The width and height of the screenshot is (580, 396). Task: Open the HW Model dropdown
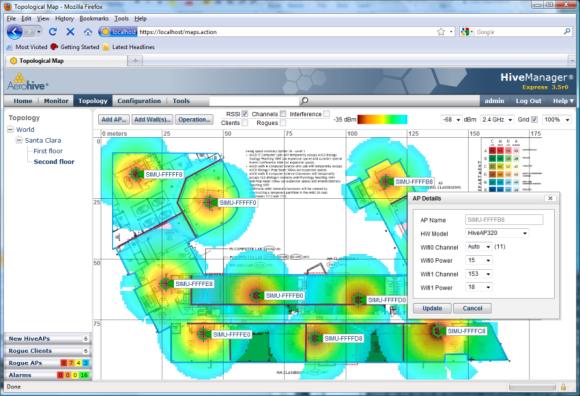click(497, 233)
